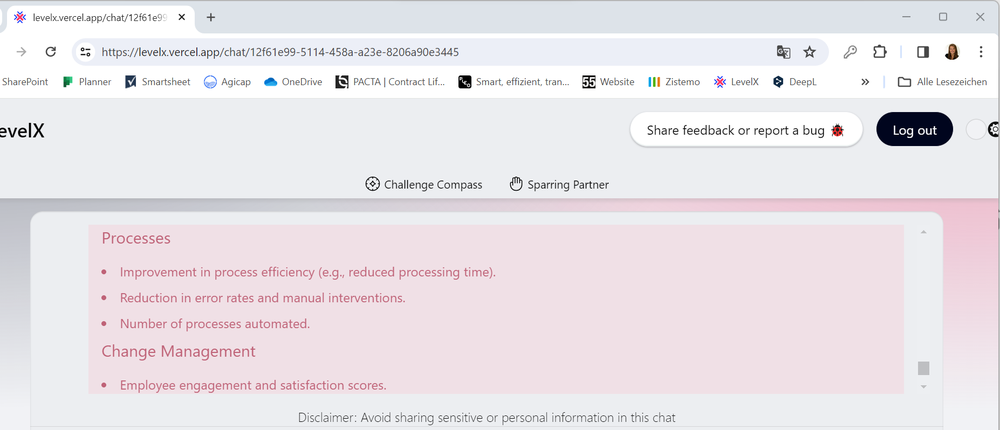The width and height of the screenshot is (1000, 430).
Task: Reload the page with the refresh icon
Action: click(x=51, y=52)
